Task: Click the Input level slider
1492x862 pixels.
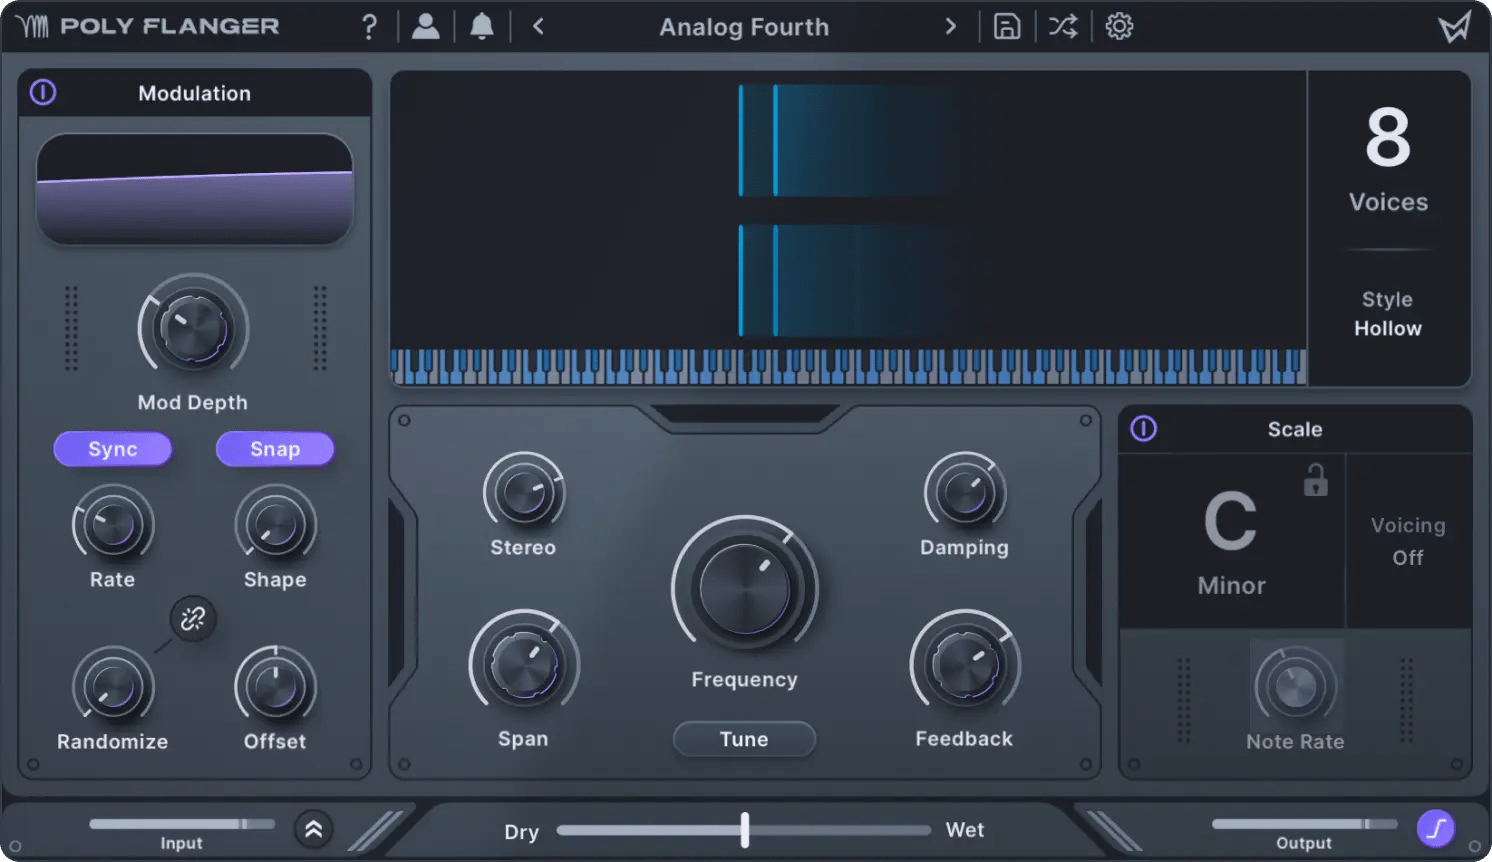Action: coord(182,824)
